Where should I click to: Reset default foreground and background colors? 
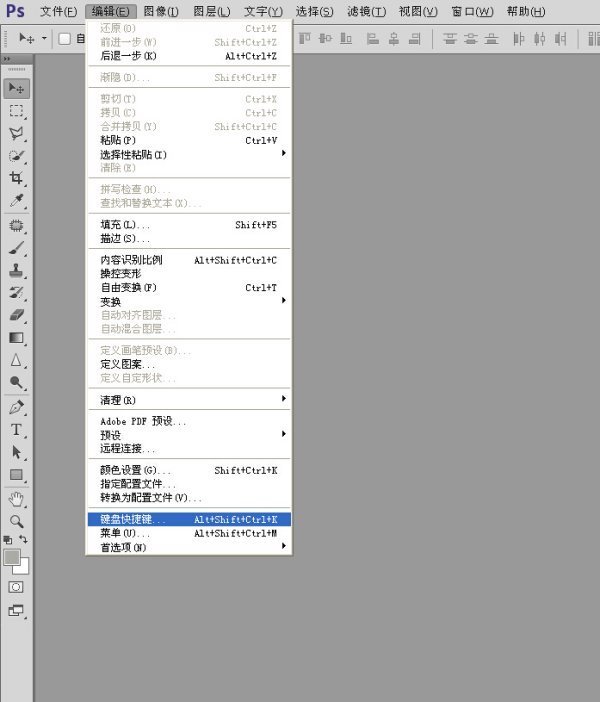click(x=8, y=539)
